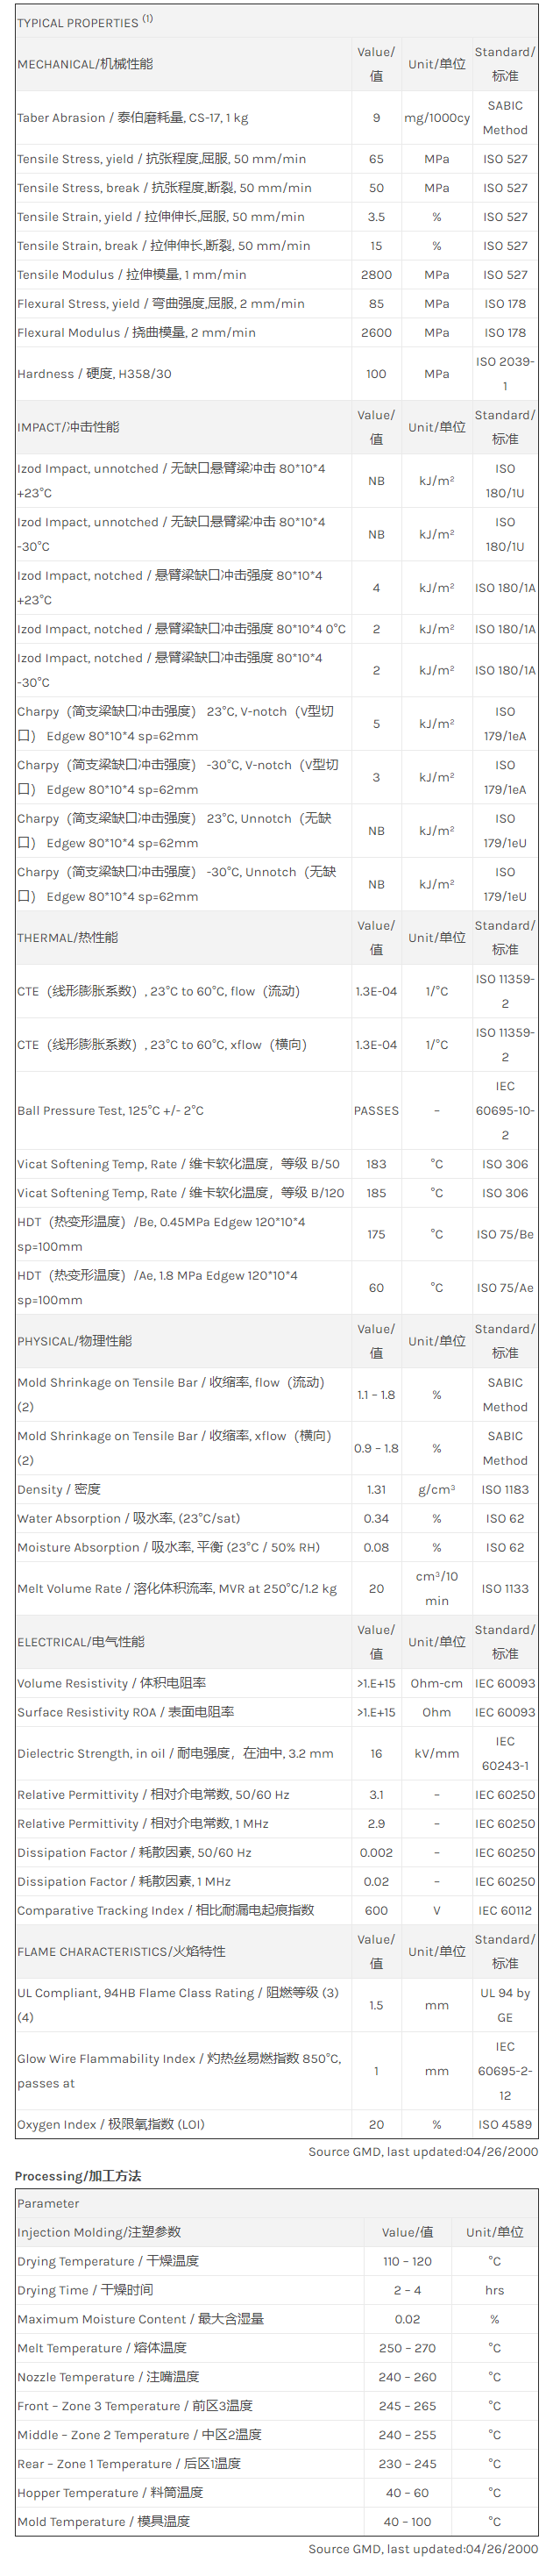This screenshot has height=2576, width=546.
Task: Select the Ball Pressure Test row label
Action: (x=110, y=1111)
